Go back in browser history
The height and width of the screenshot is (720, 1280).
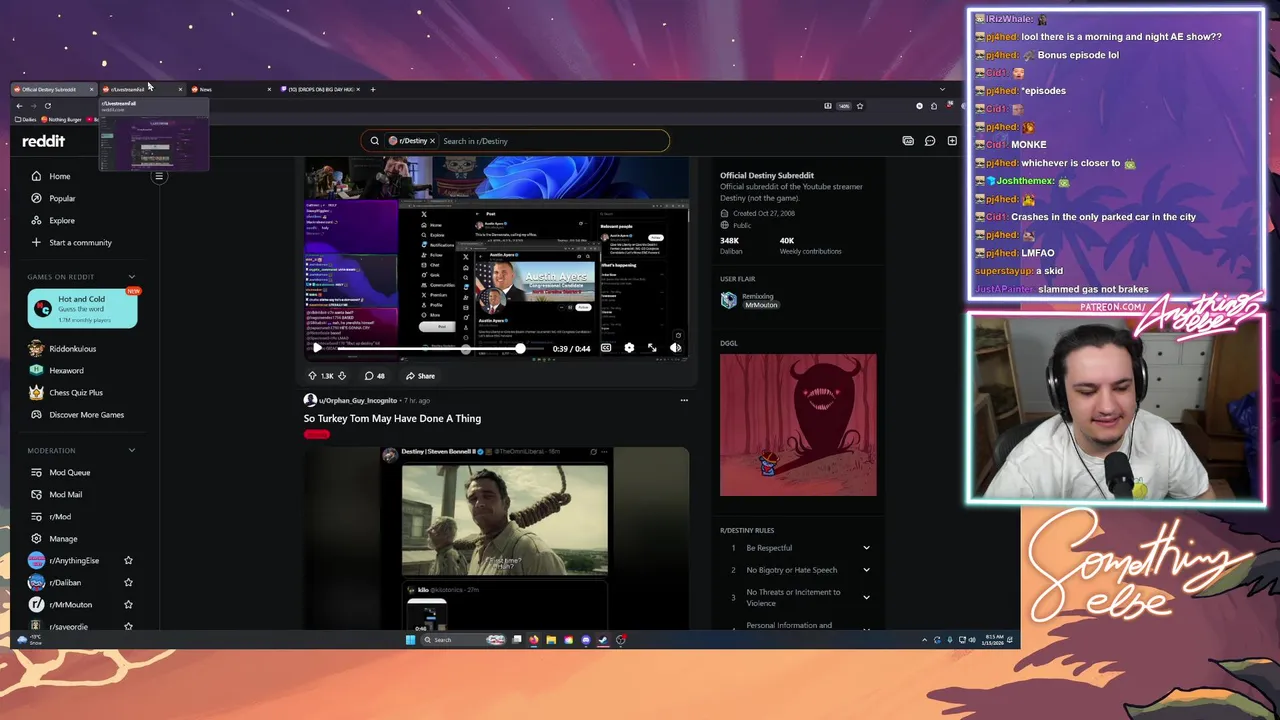tap(19, 106)
